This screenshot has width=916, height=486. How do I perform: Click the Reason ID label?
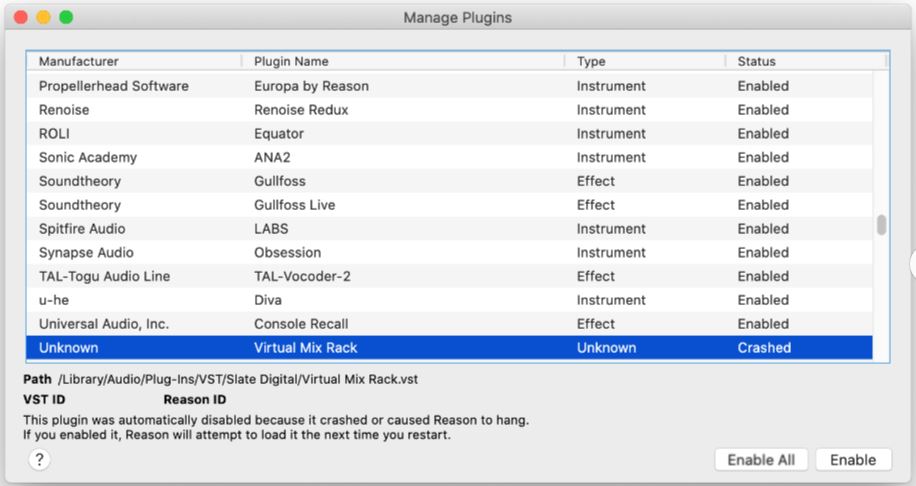[x=195, y=400]
